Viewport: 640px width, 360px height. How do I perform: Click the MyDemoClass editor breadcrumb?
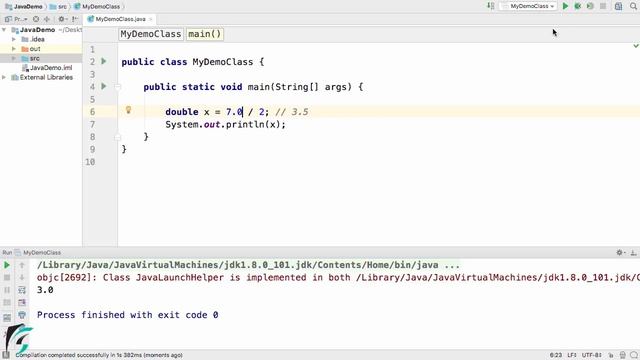pyautogui.click(x=151, y=34)
